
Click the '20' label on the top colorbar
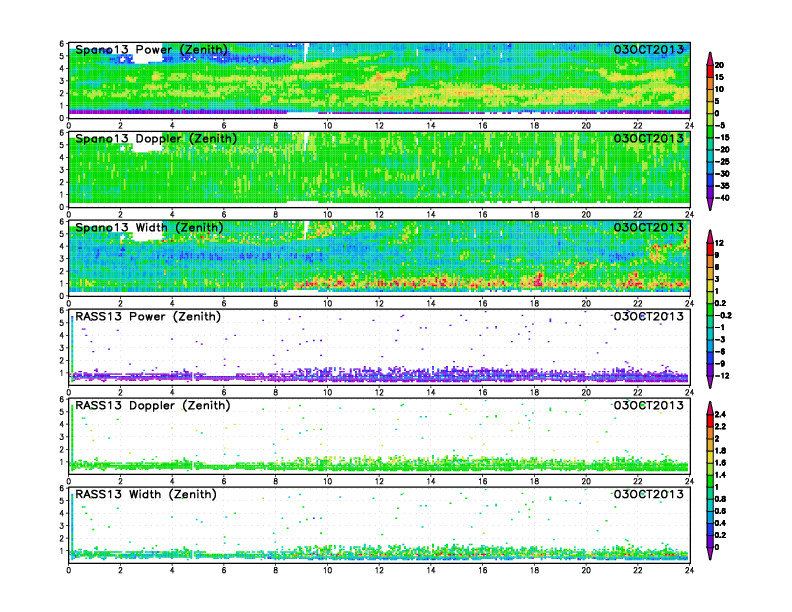tap(719, 65)
